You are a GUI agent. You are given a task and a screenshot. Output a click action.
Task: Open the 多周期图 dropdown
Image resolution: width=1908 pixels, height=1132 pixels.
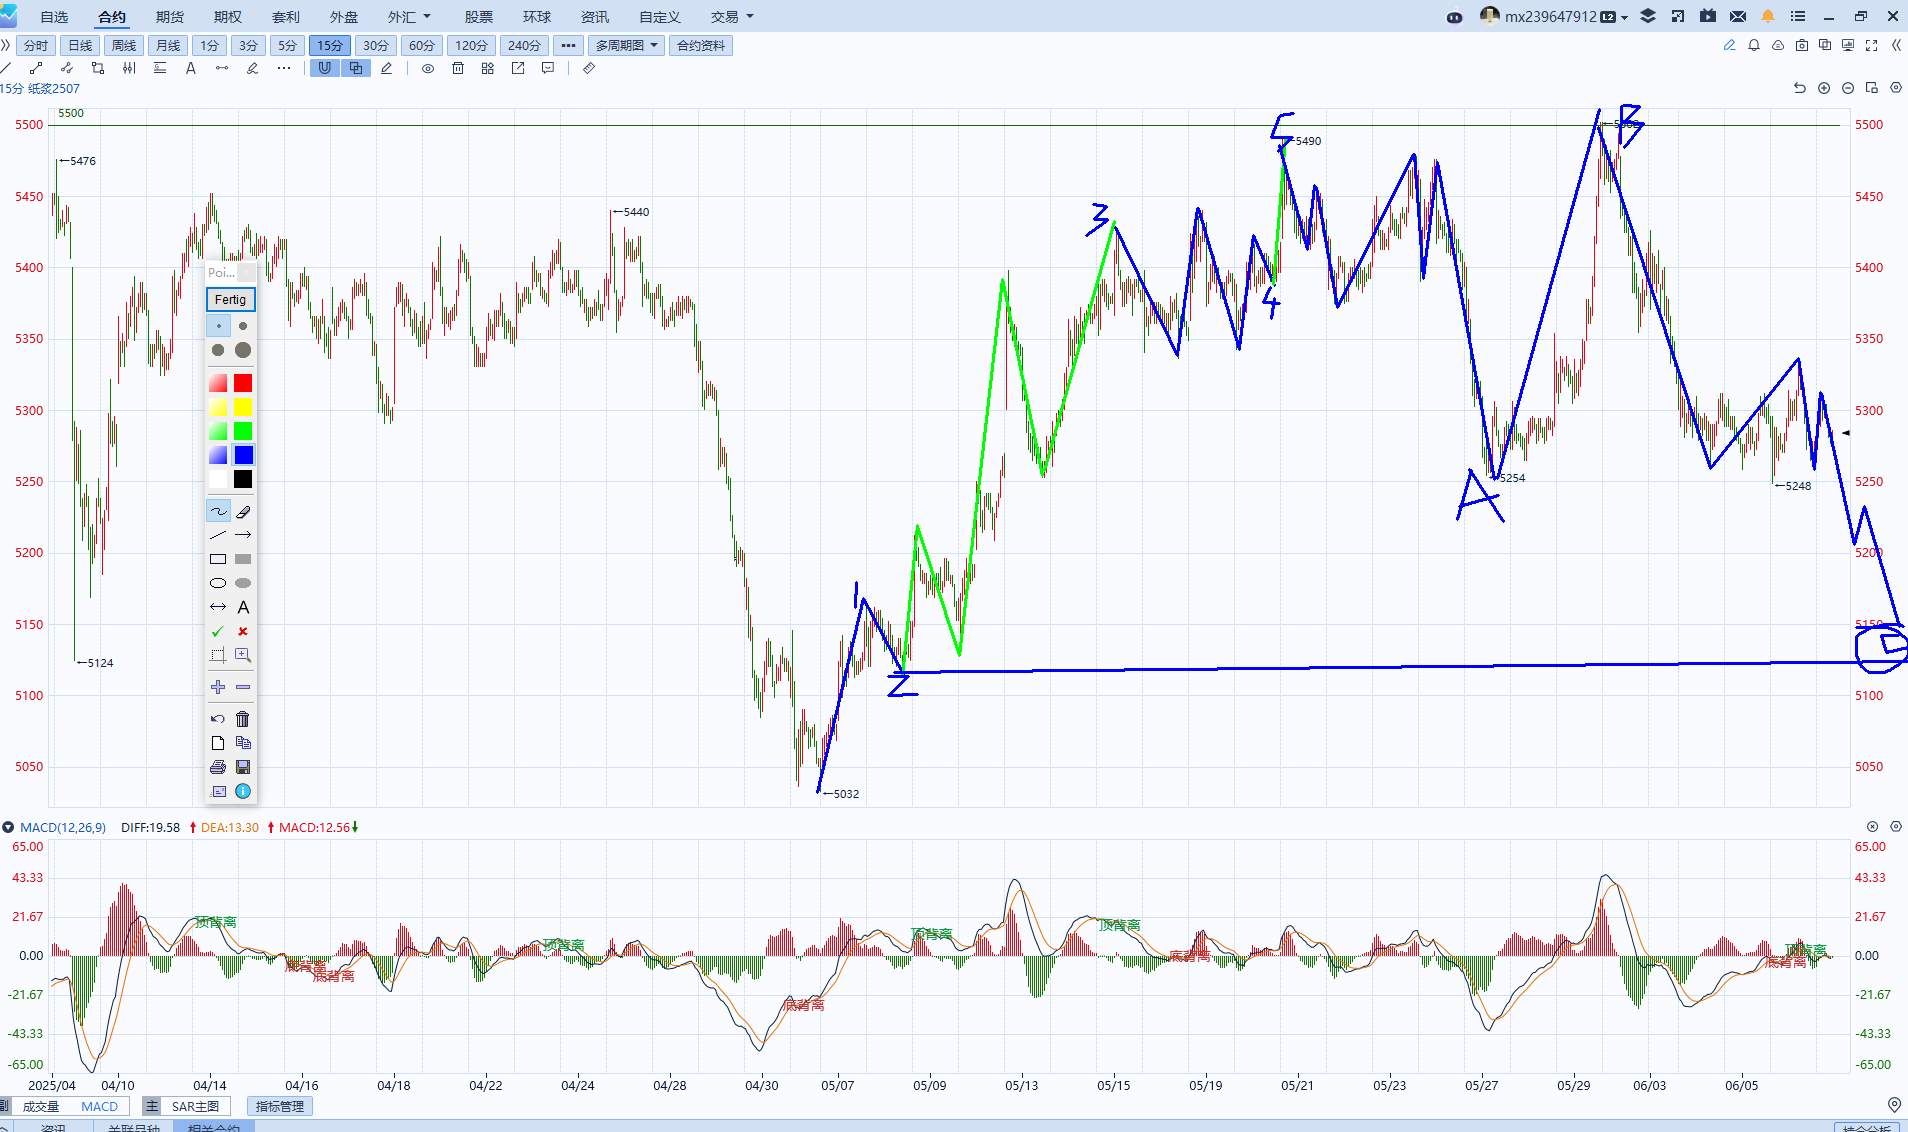pyautogui.click(x=626, y=45)
